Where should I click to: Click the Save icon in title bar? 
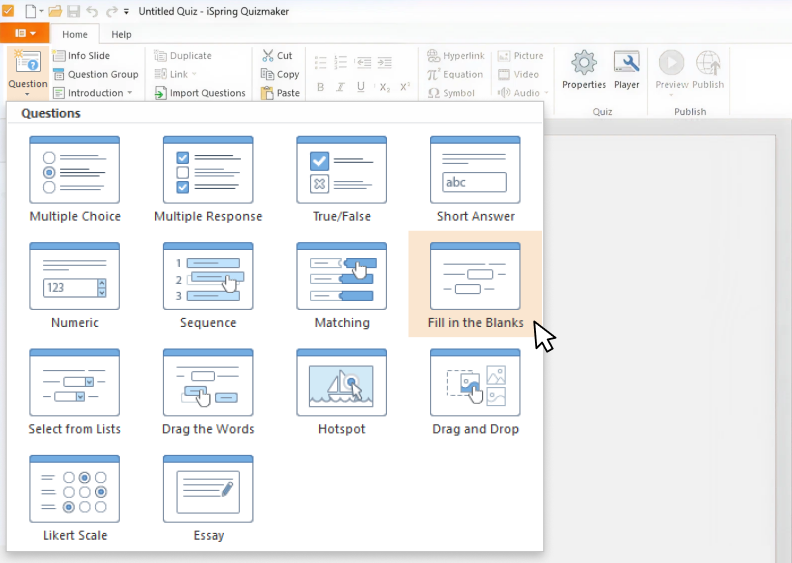[x=72, y=11]
